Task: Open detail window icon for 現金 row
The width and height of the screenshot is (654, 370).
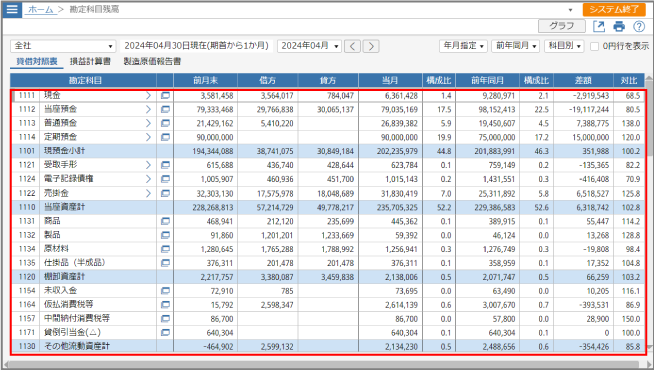Action: [x=165, y=96]
